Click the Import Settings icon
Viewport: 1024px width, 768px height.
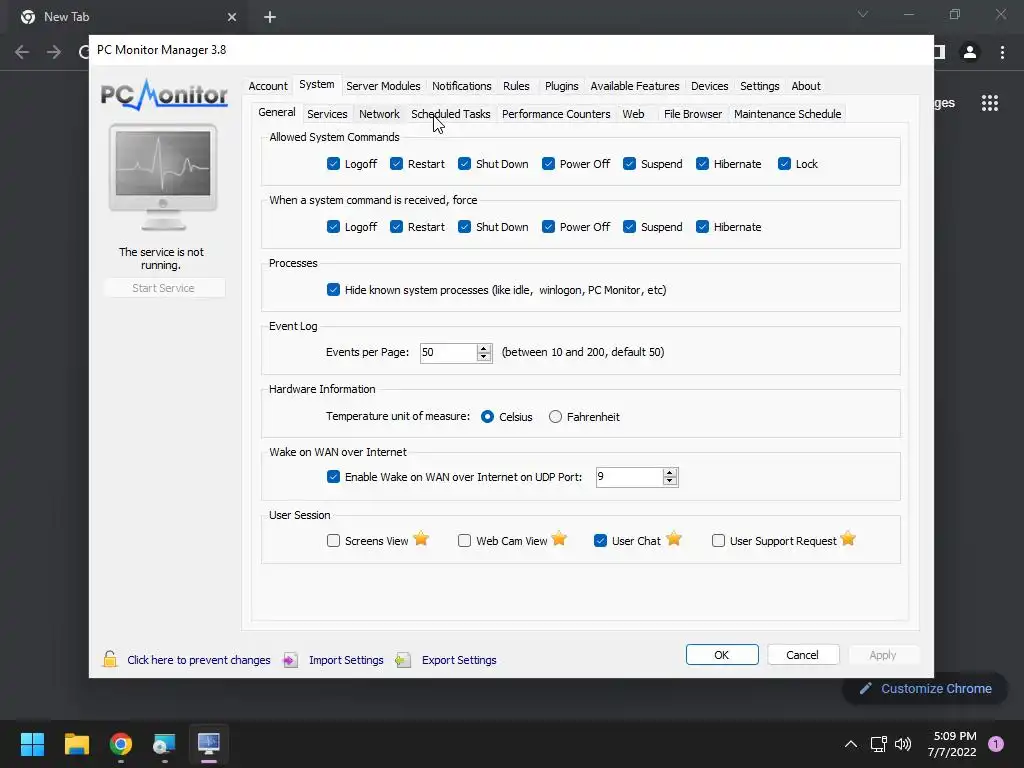coord(291,660)
